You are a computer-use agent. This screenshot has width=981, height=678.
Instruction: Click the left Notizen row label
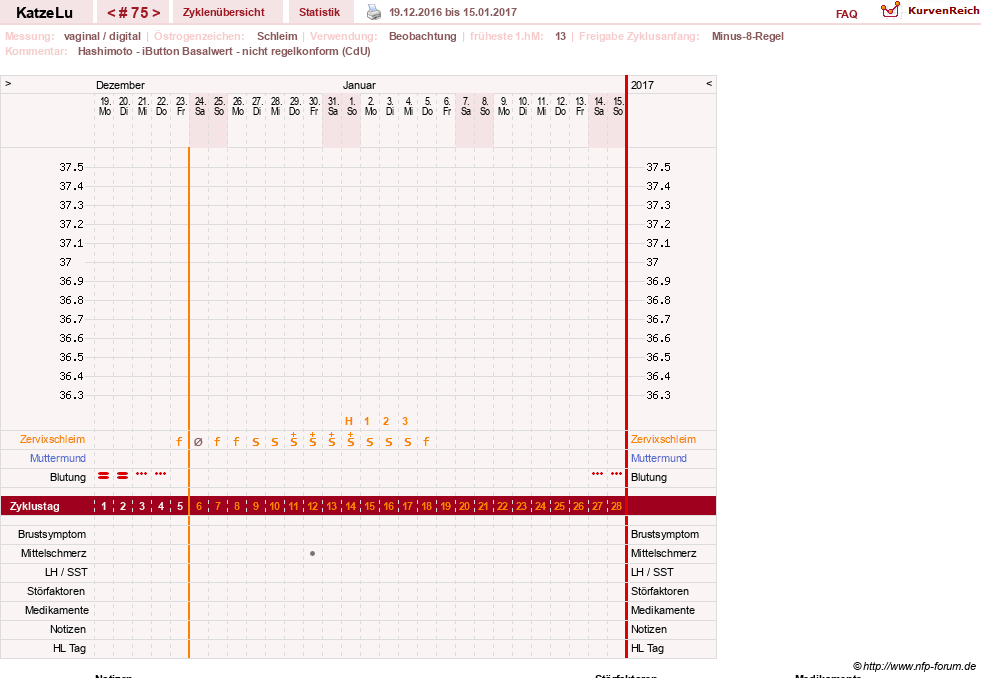click(68, 629)
